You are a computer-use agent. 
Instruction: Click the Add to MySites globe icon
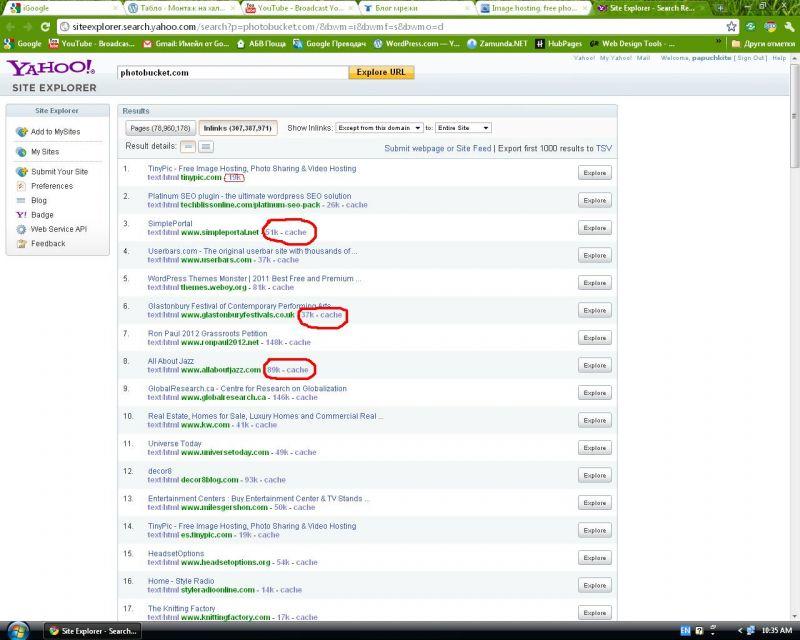pyautogui.click(x=22, y=132)
